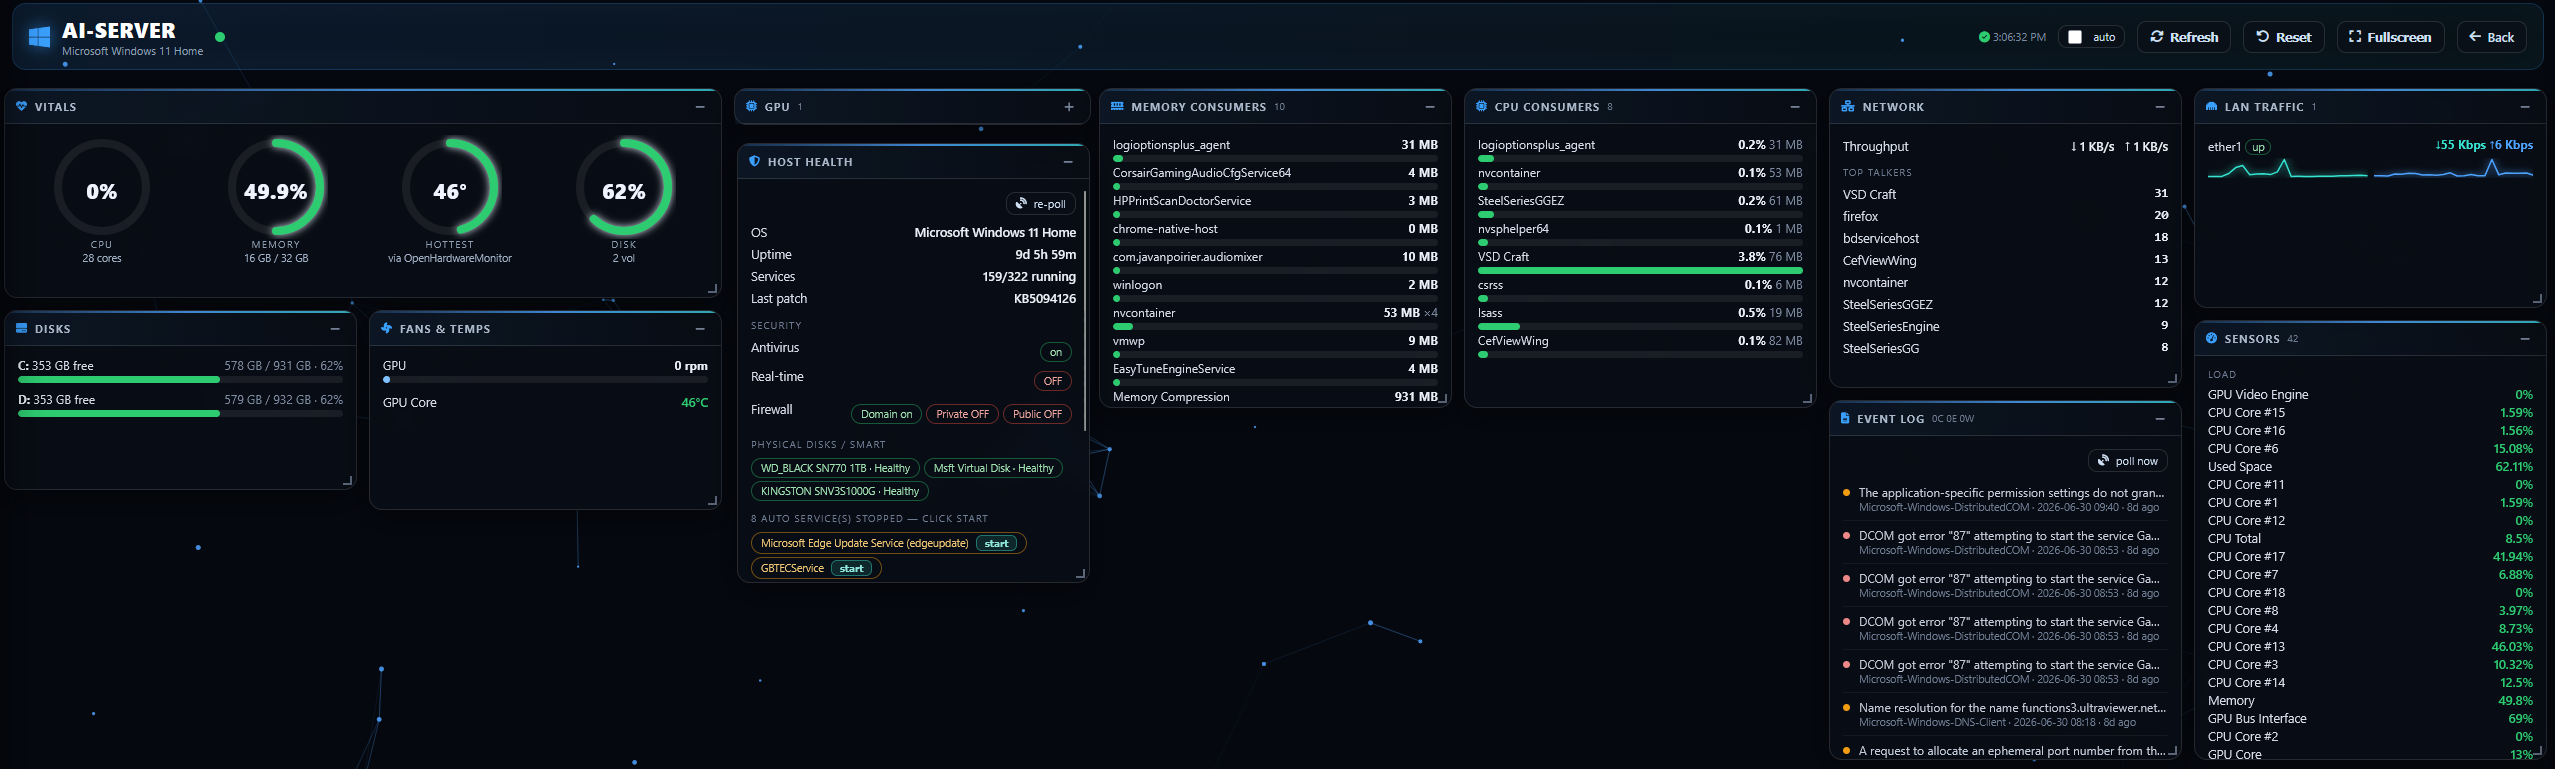Select GPU Bus Interface sensor row

[x=2370, y=719]
